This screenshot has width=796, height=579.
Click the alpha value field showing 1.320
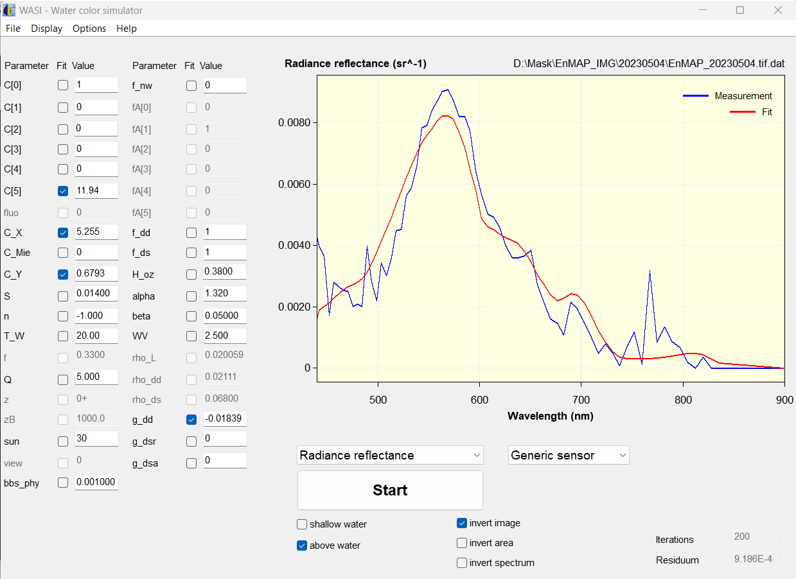click(225, 293)
